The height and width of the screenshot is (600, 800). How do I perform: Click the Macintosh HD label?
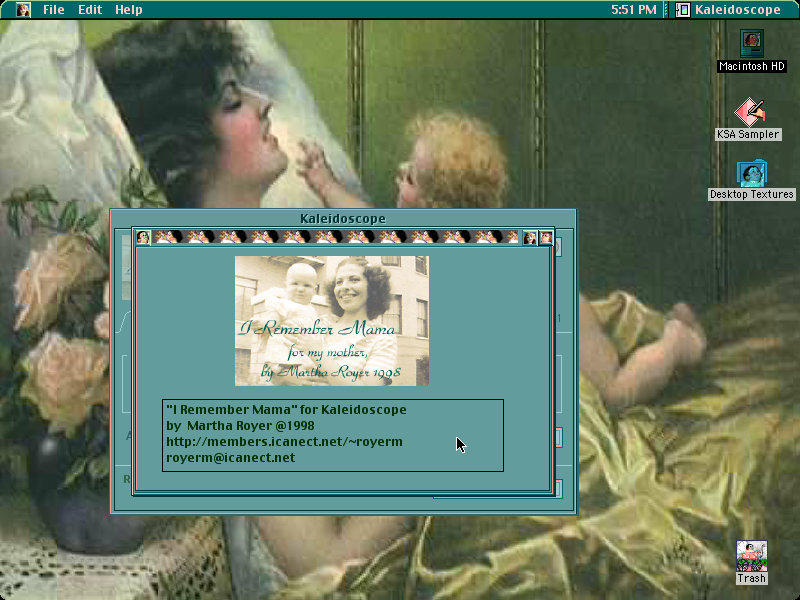pos(752,66)
